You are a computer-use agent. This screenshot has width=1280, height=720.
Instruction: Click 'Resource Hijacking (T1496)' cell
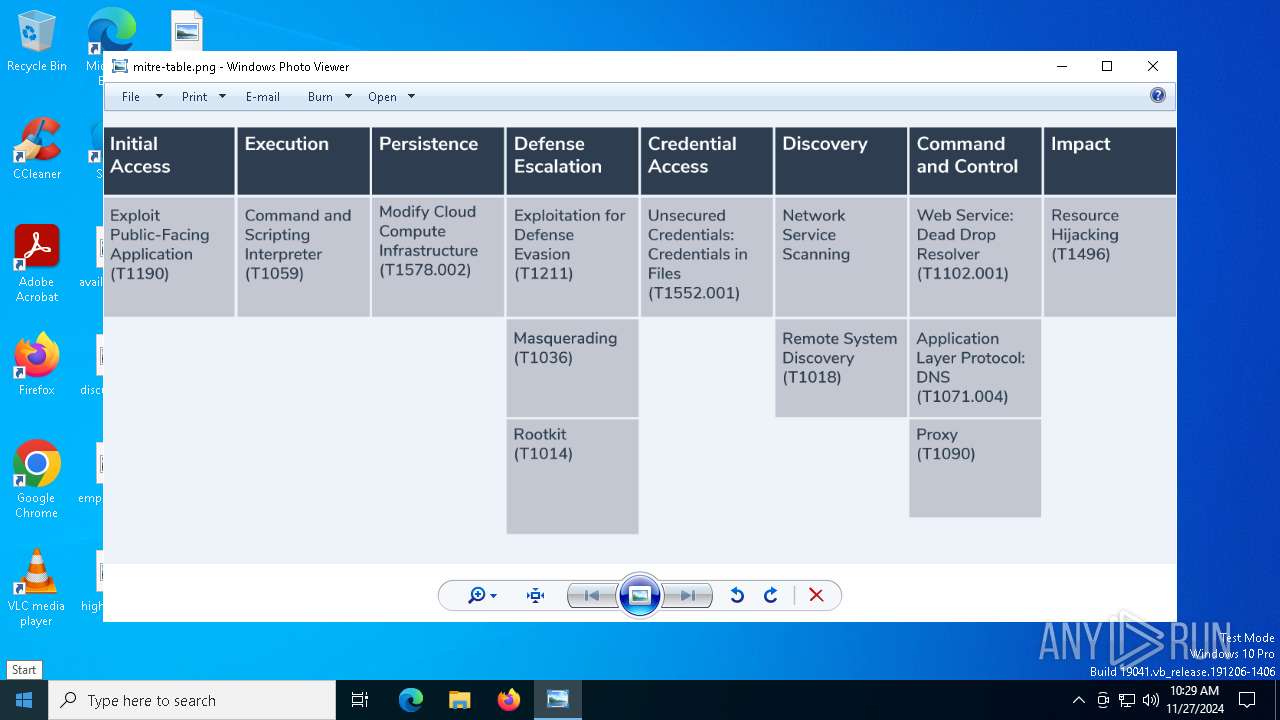(x=1110, y=257)
